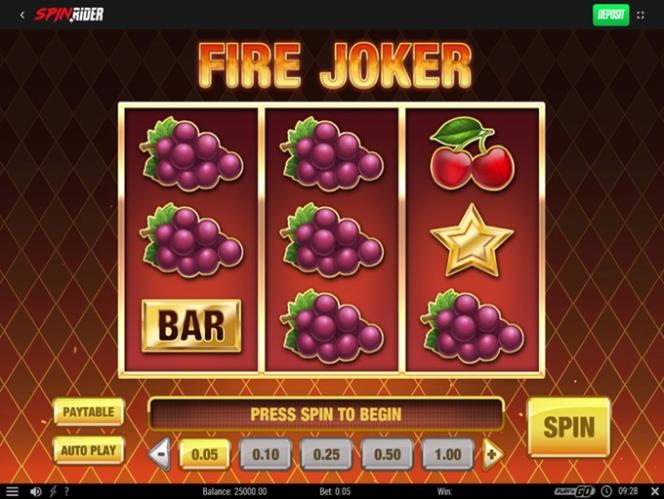Start the game with SPIN button
Screen dimensions: 664x499
pos(569,427)
